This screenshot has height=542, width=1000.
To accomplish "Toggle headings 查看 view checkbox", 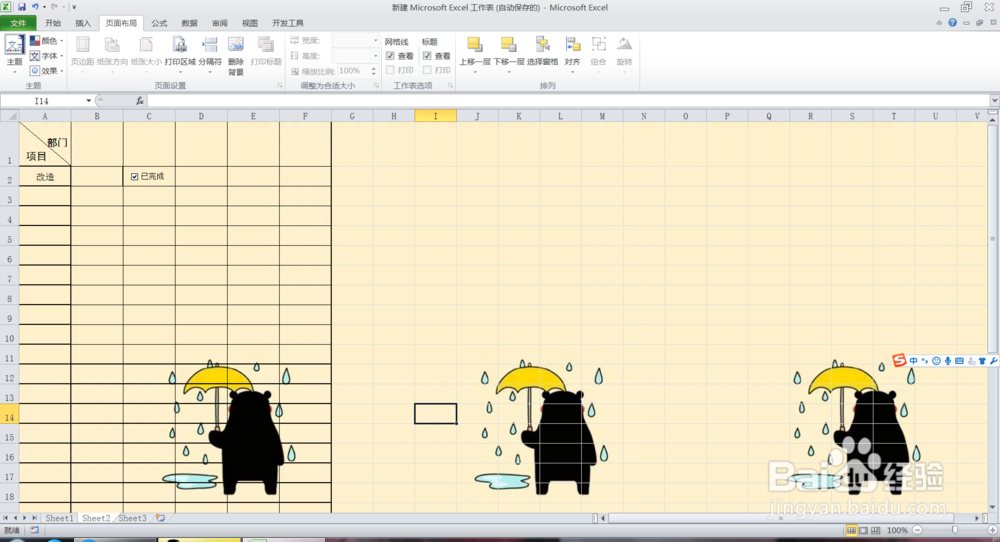I will 427,56.
